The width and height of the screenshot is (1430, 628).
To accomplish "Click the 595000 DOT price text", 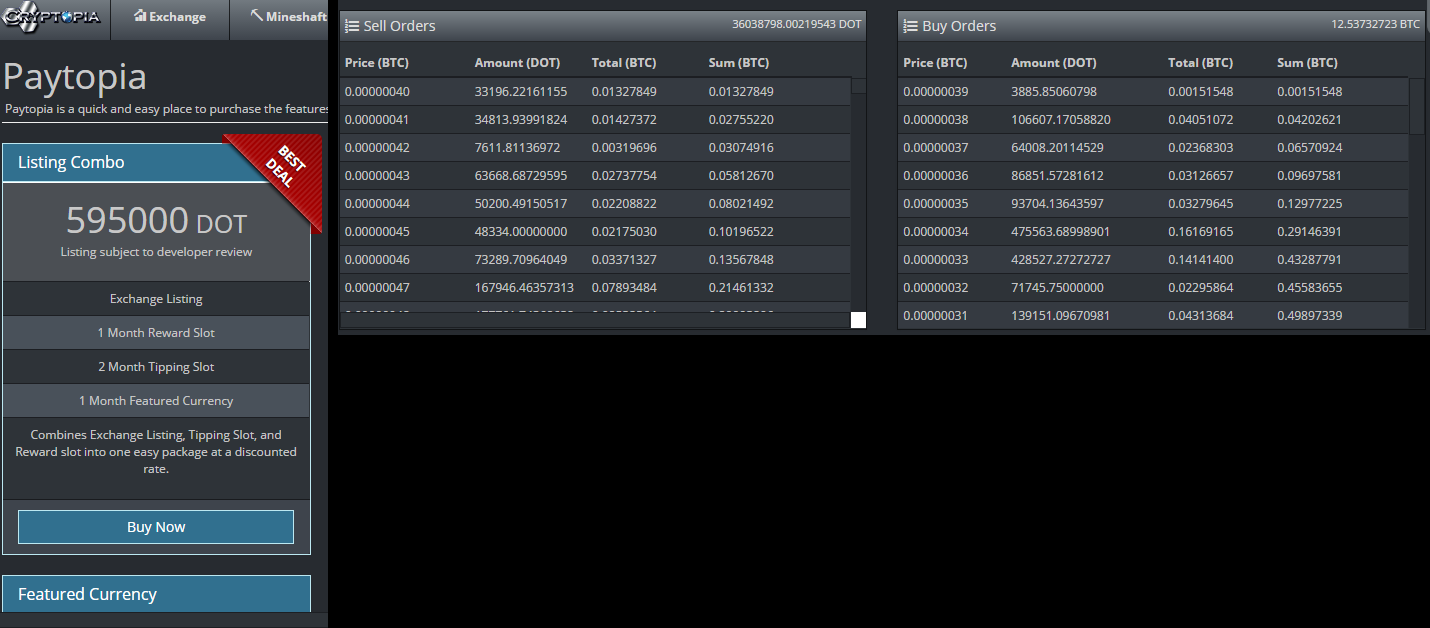I will [156, 219].
